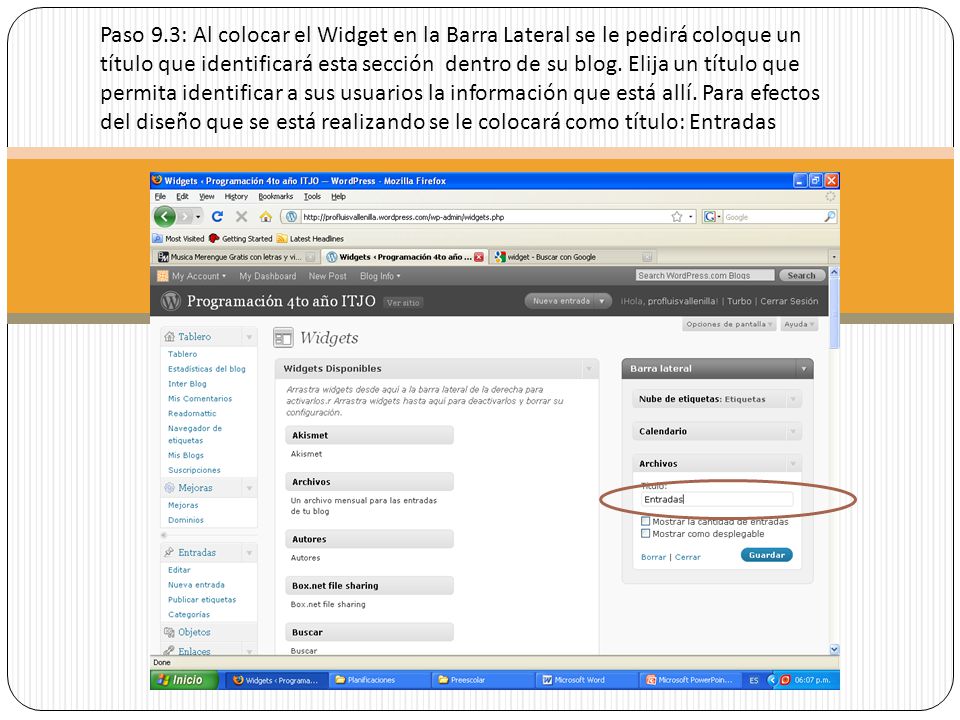Click the Firefox forward arrow button
This screenshot has width=960, height=720.
coord(187,216)
